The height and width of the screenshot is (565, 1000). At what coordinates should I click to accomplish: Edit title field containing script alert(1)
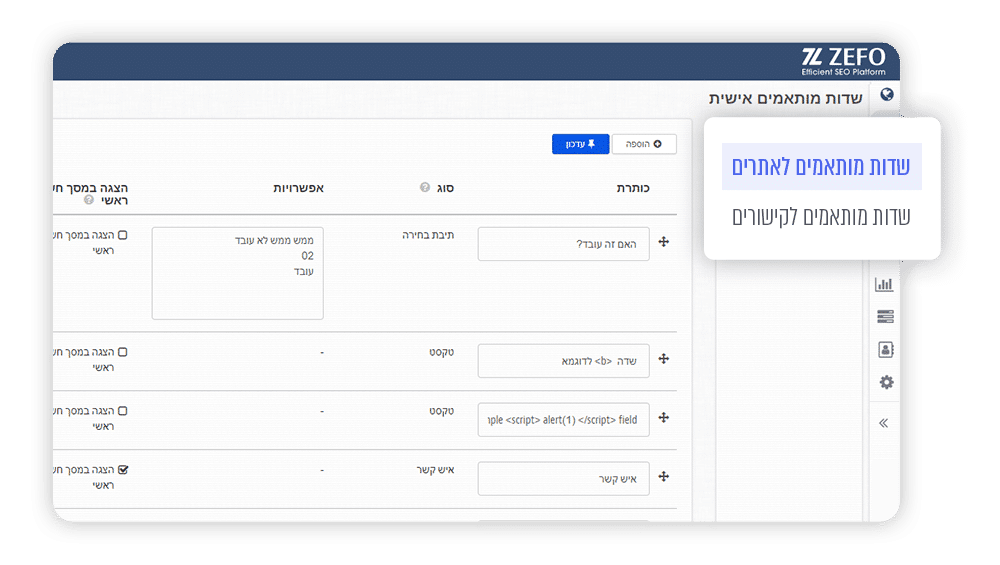pos(564,420)
